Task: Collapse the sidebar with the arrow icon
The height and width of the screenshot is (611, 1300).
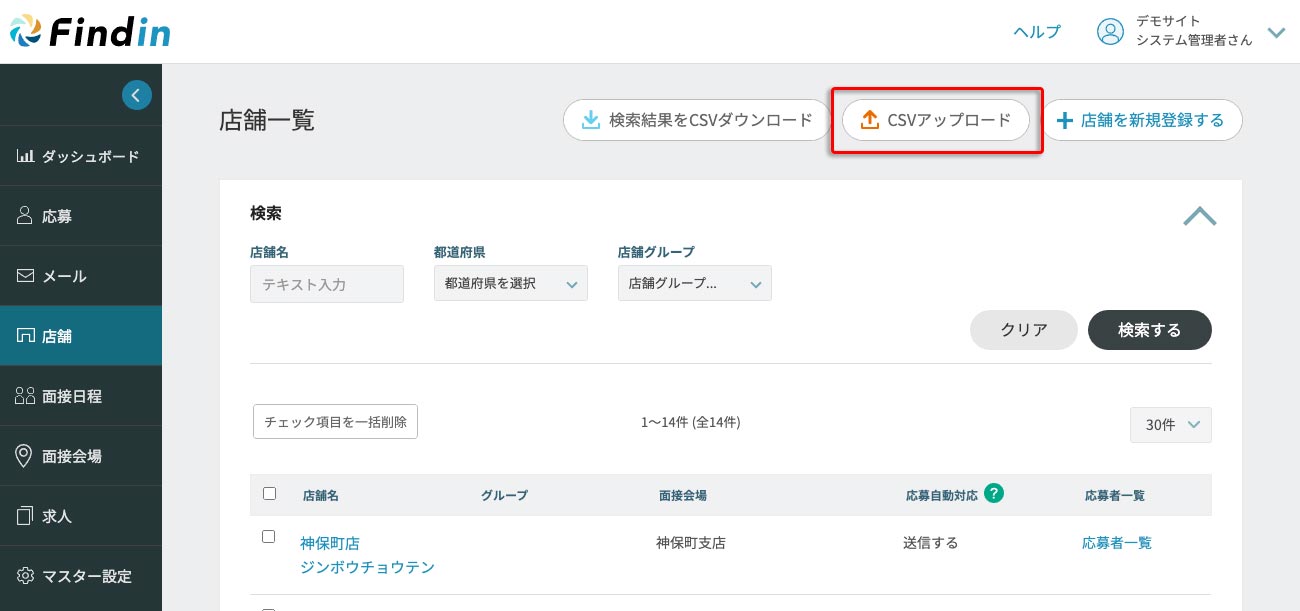Action: coord(137,95)
